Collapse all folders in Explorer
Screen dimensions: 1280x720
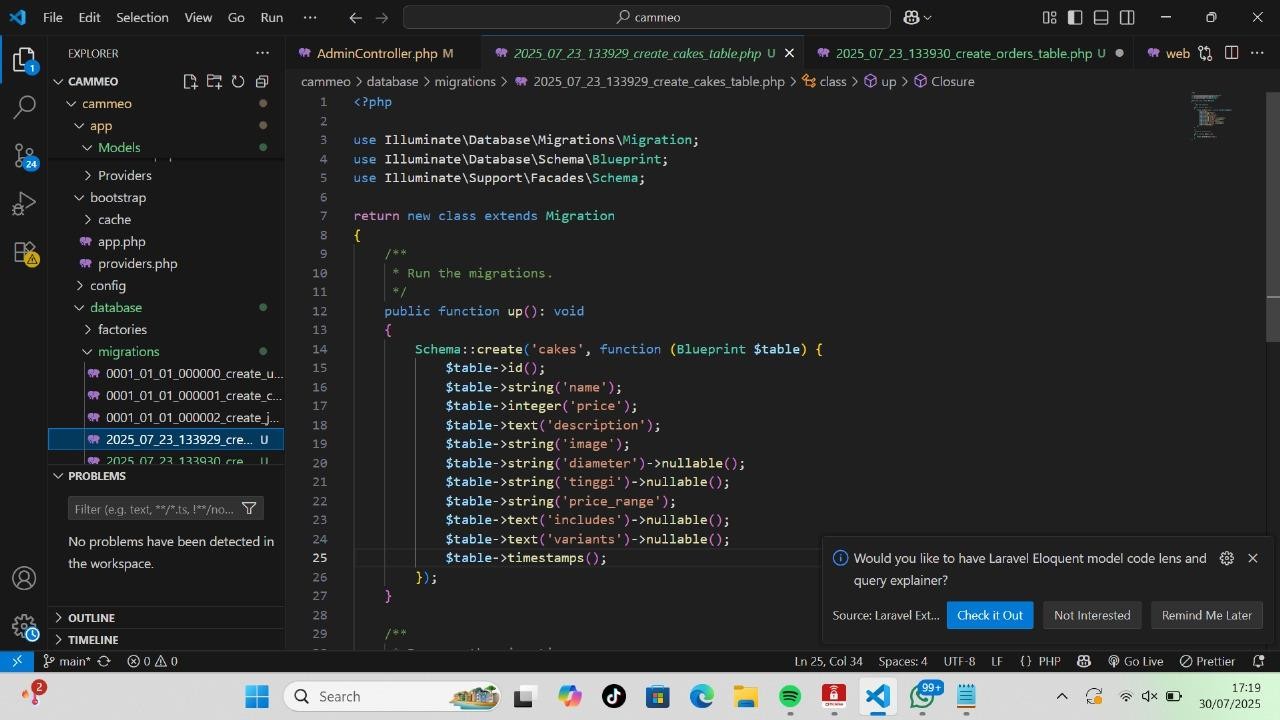coord(262,81)
